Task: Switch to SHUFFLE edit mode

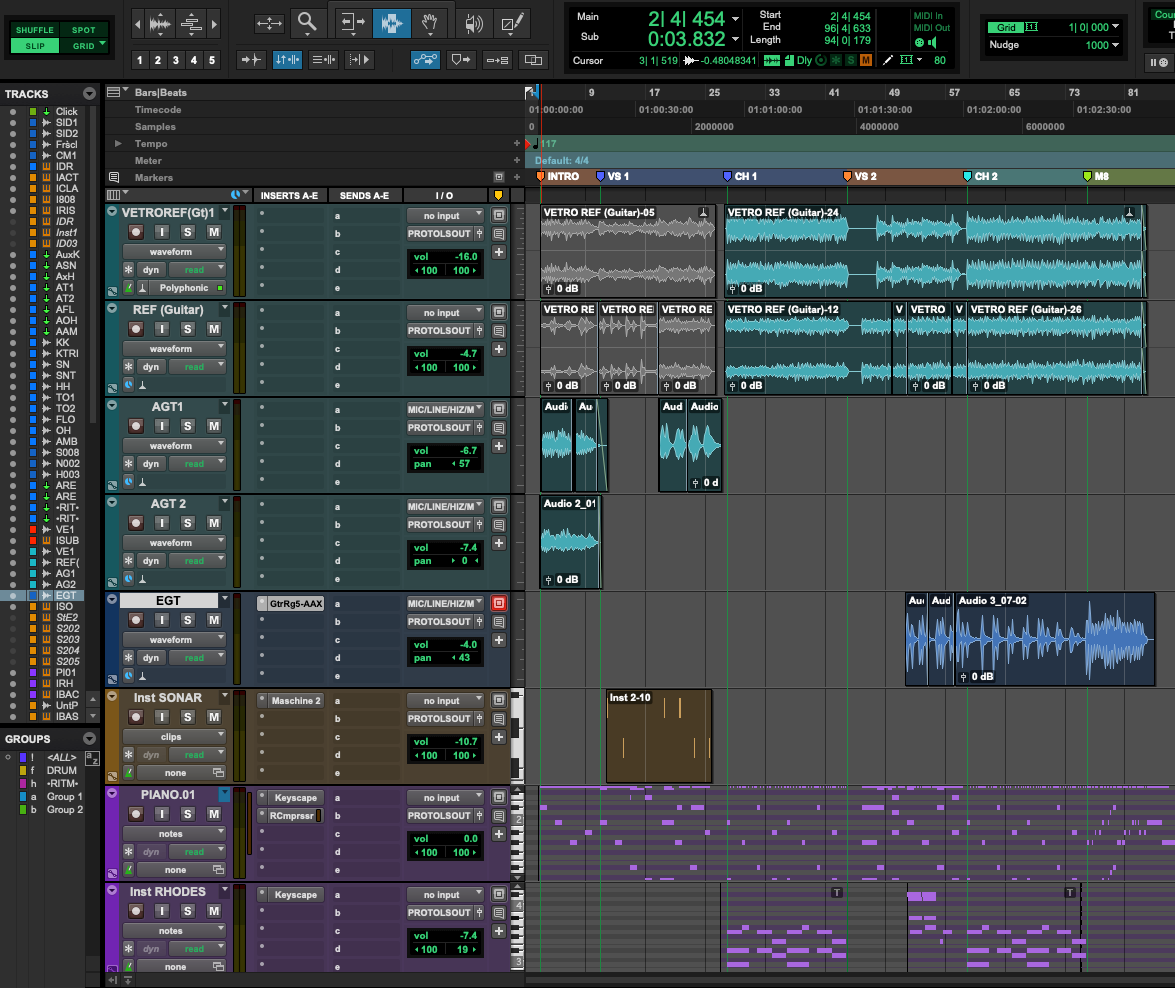Action: (x=34, y=30)
